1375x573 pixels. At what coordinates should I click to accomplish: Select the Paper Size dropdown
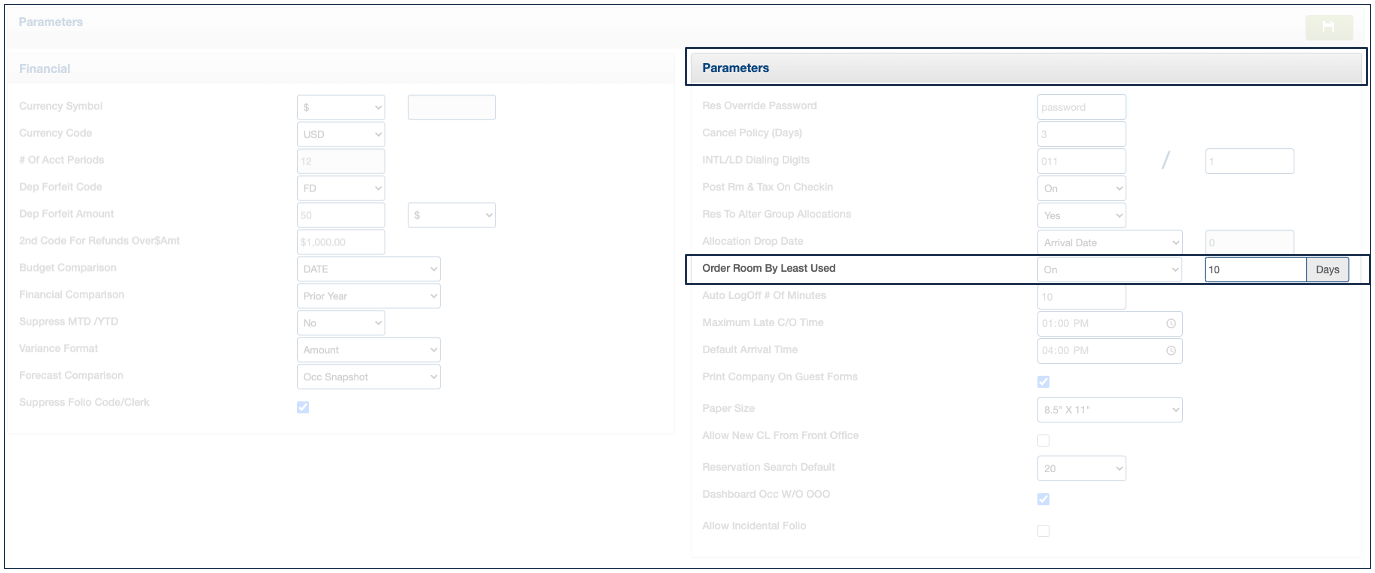point(1109,409)
